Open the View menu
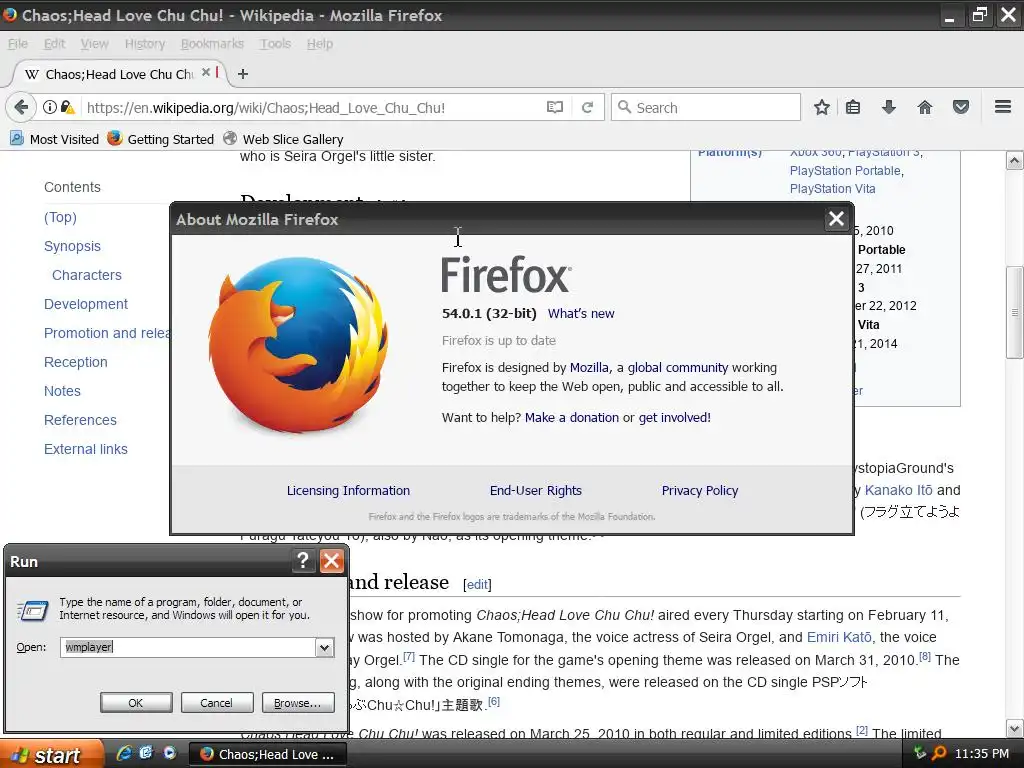 click(95, 44)
